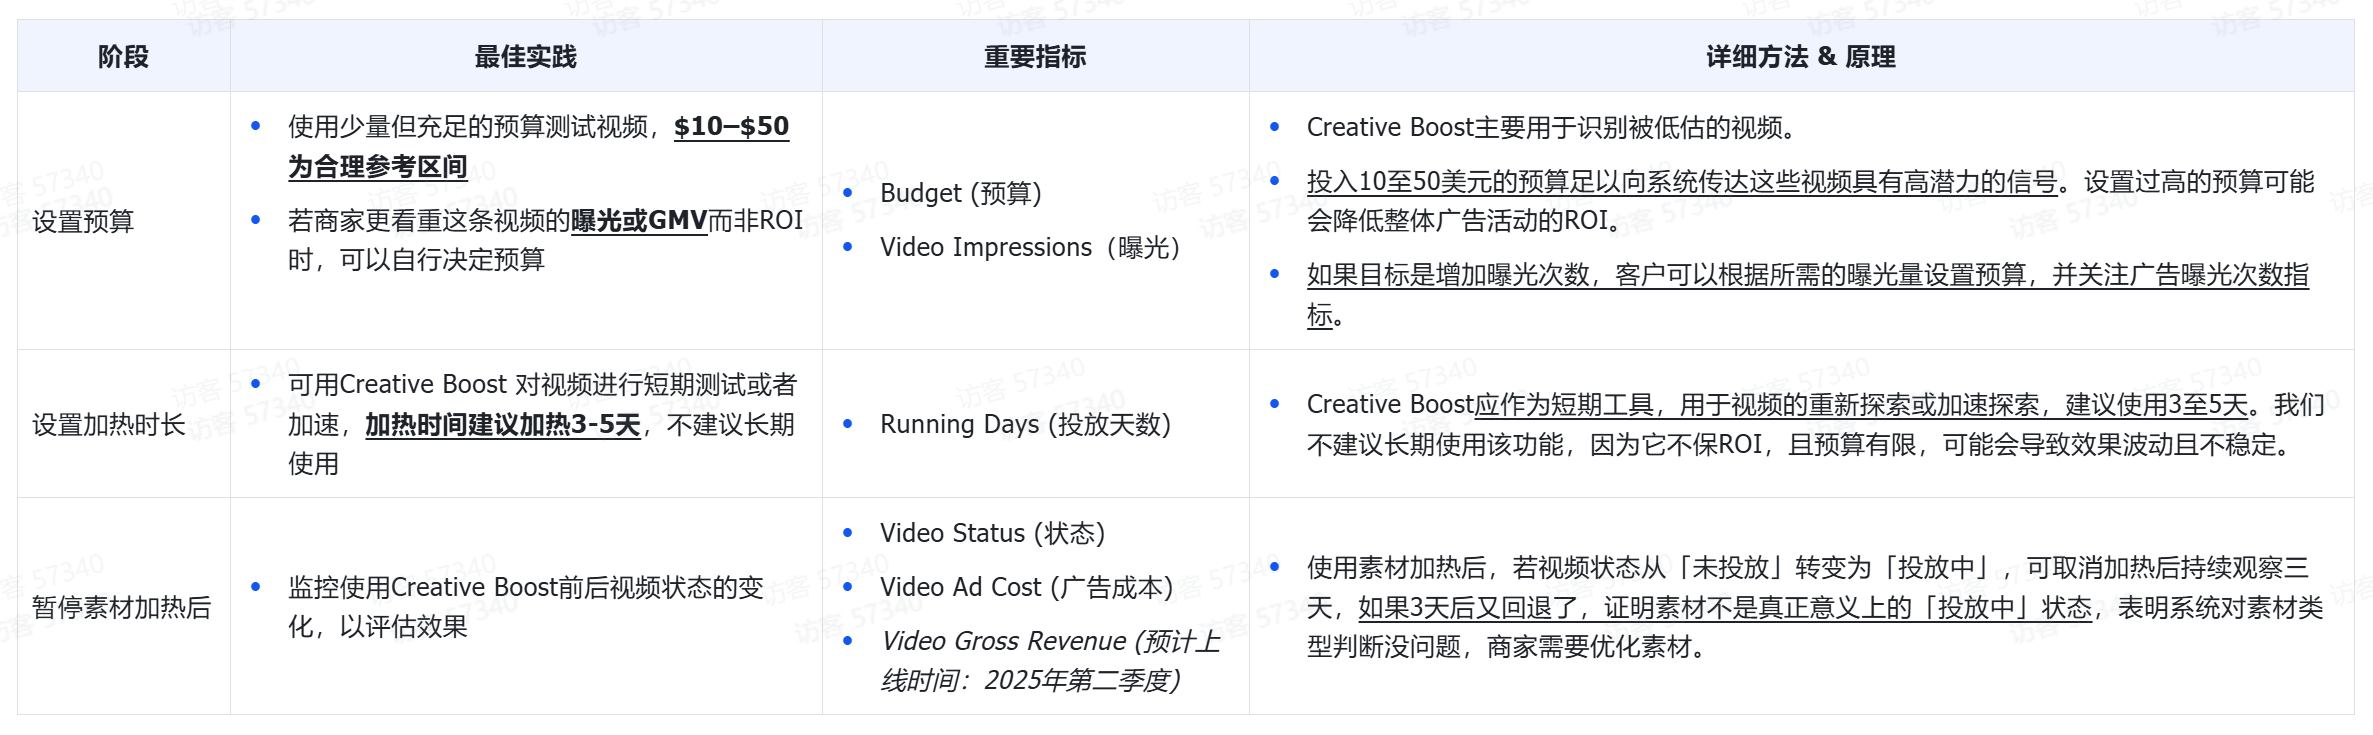
Task: Select the 暂停素材加热后 row label
Action: [x=122, y=607]
